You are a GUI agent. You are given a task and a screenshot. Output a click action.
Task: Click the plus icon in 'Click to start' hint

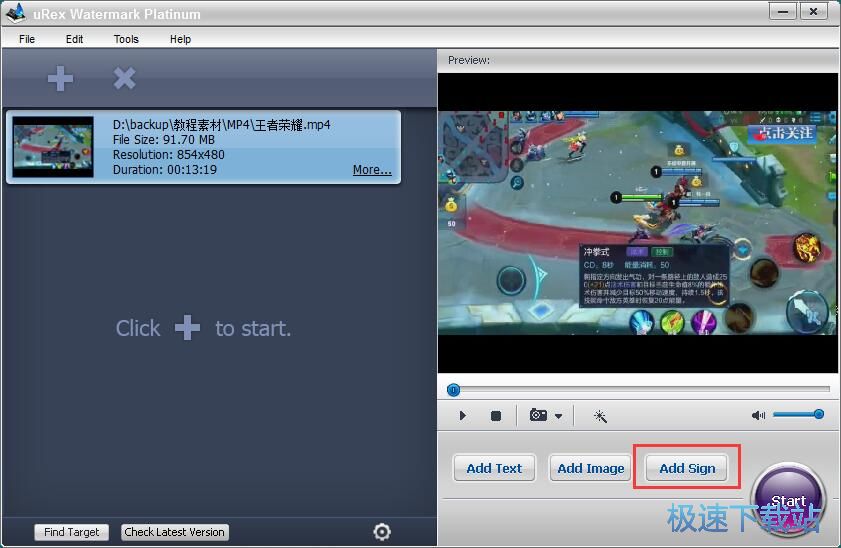click(x=187, y=328)
